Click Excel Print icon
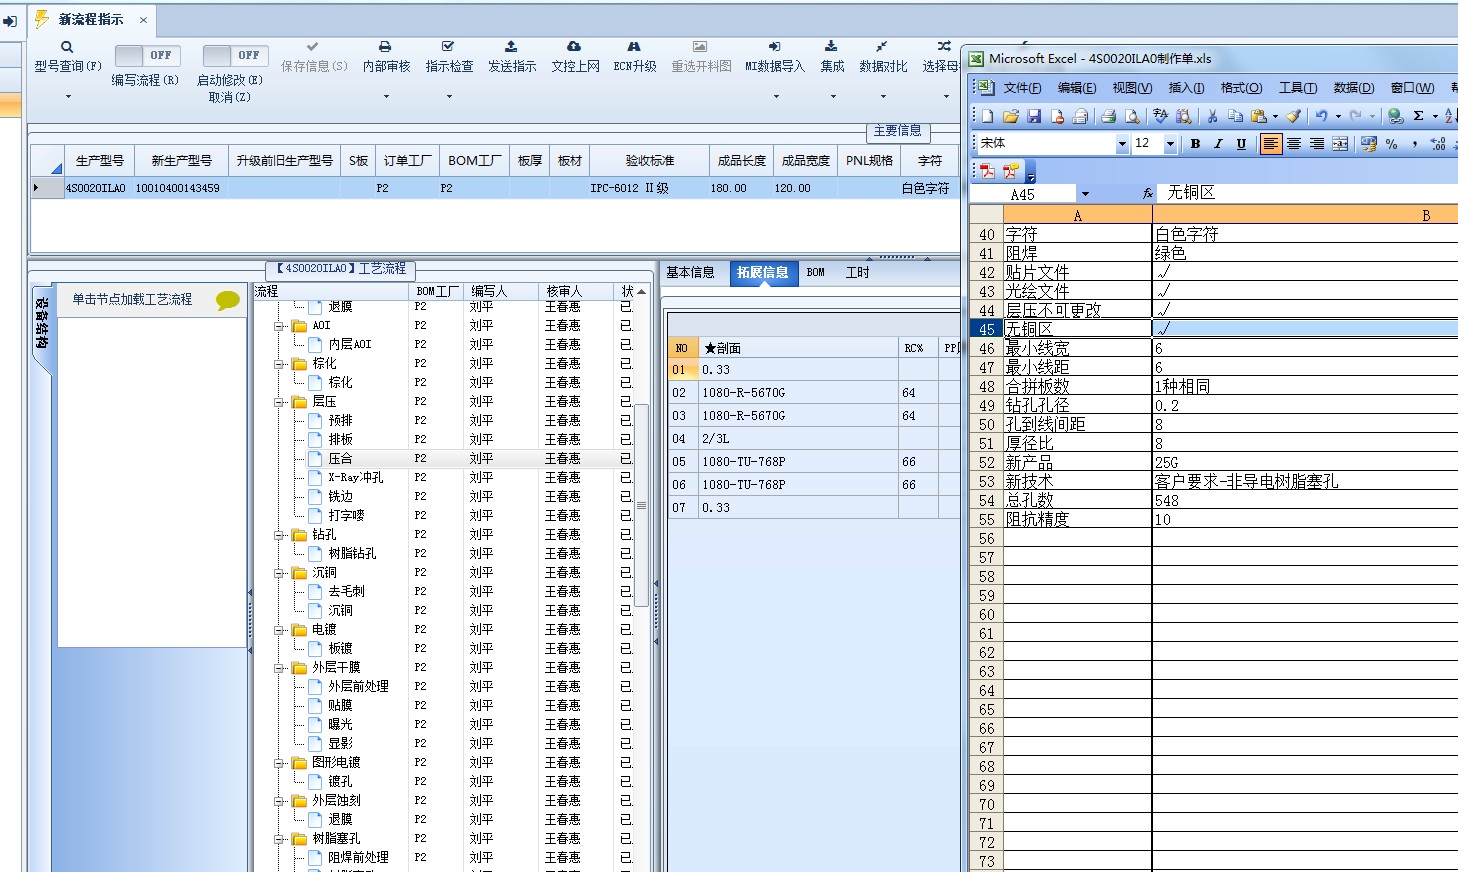Screen dimensions: 1458x872 point(1108,116)
